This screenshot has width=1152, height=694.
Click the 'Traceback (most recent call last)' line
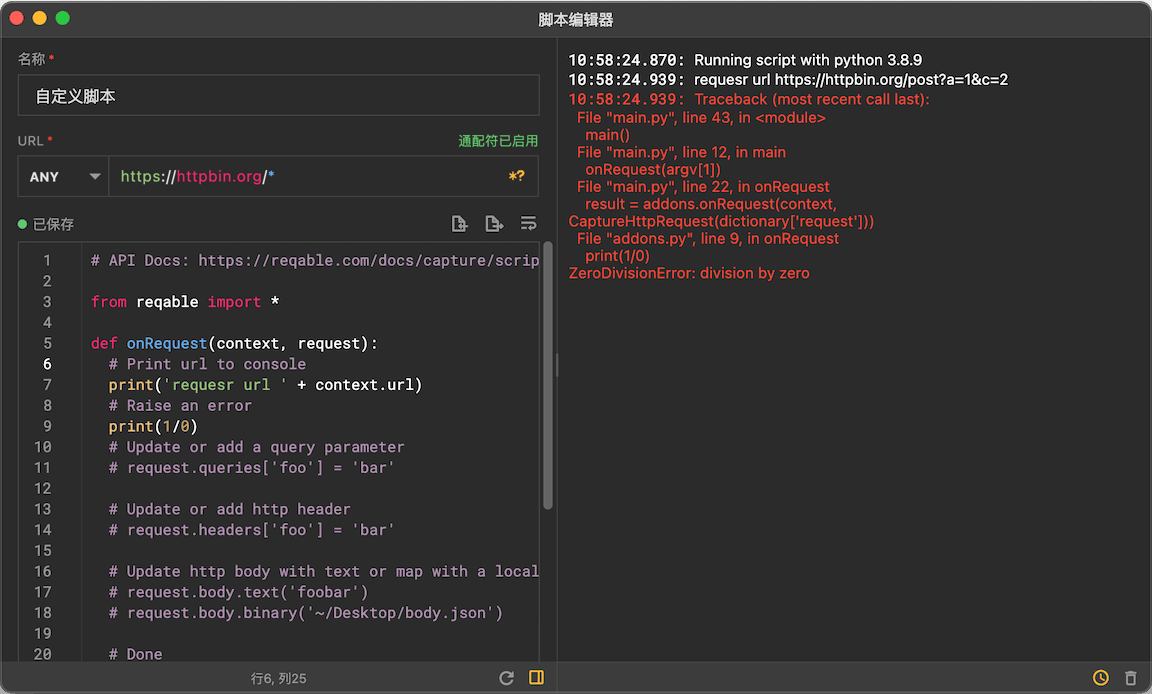click(x=749, y=99)
